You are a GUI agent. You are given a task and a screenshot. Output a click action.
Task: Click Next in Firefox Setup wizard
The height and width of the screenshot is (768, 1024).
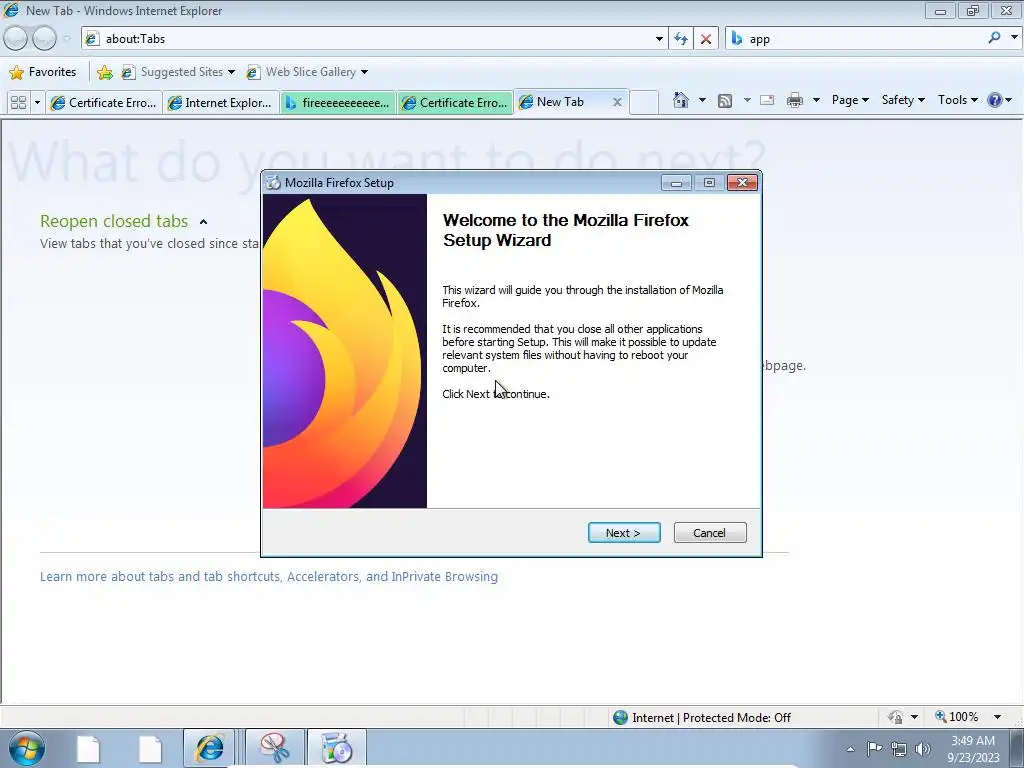pos(624,533)
